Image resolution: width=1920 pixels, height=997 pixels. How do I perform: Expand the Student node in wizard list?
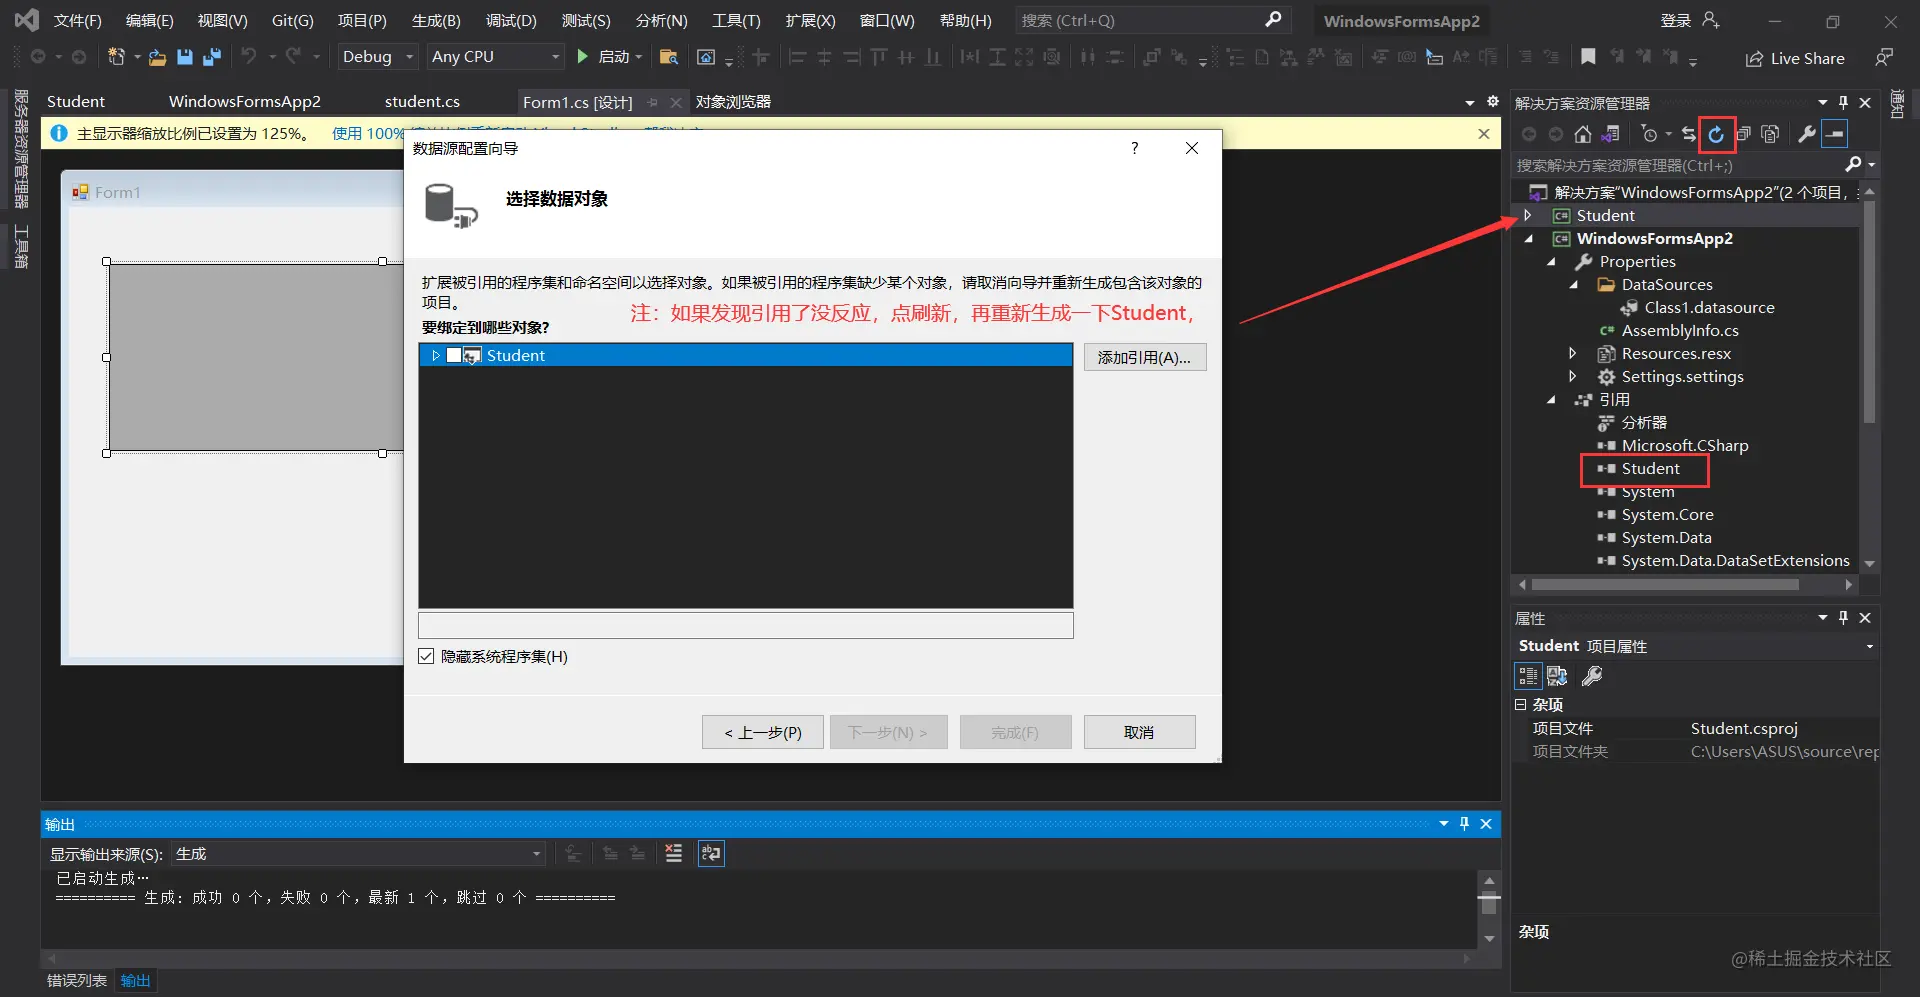pos(435,355)
